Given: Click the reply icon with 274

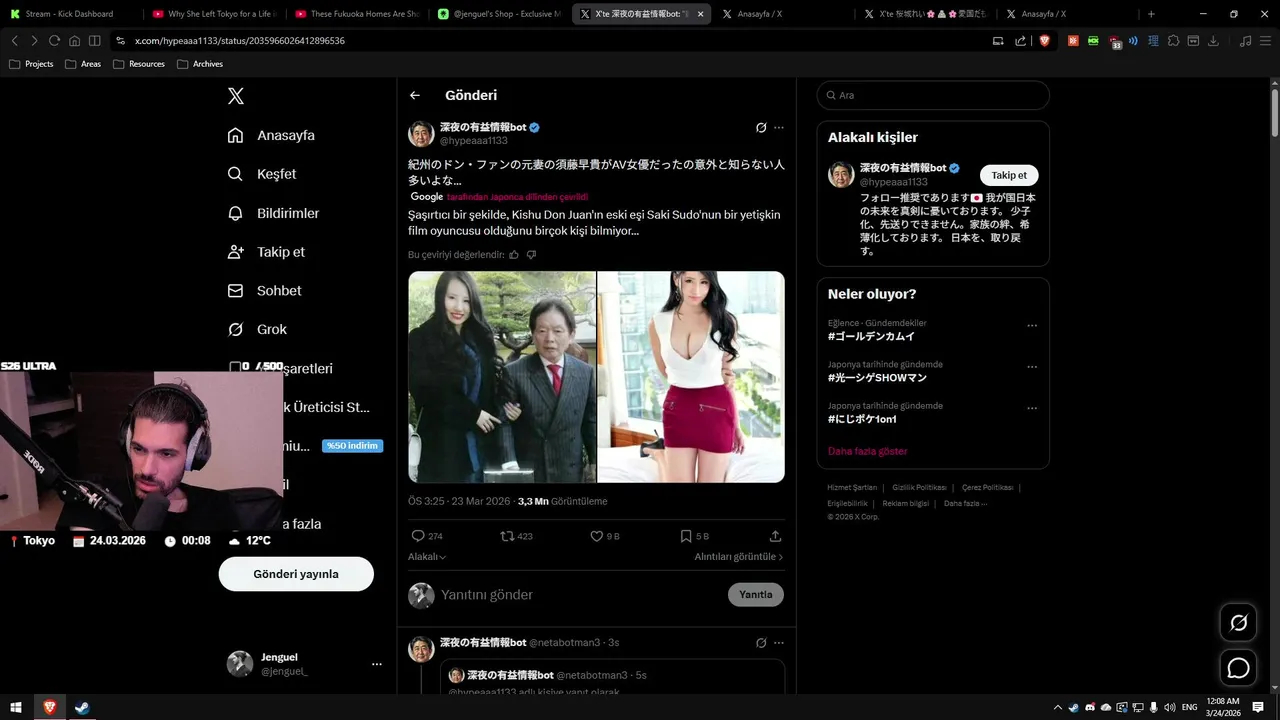Looking at the screenshot, I should (418, 536).
